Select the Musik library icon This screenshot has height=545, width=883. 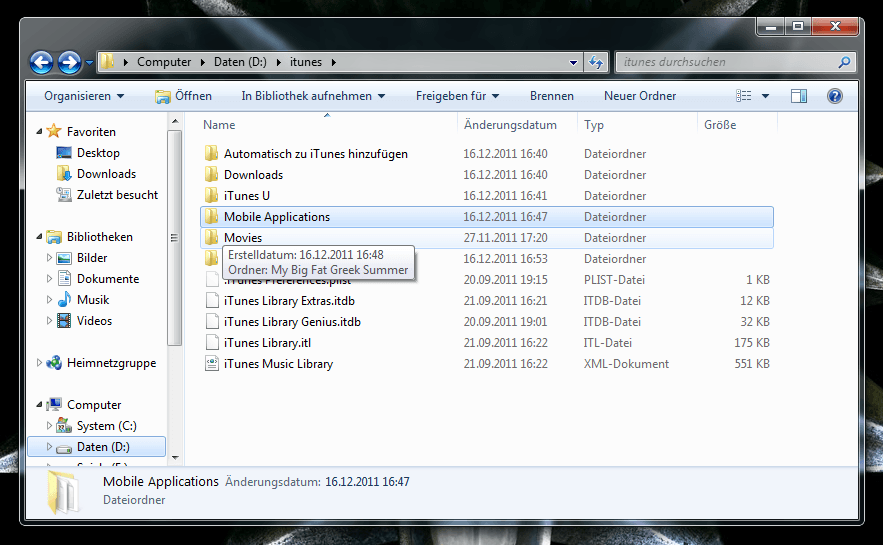pyautogui.click(x=64, y=300)
